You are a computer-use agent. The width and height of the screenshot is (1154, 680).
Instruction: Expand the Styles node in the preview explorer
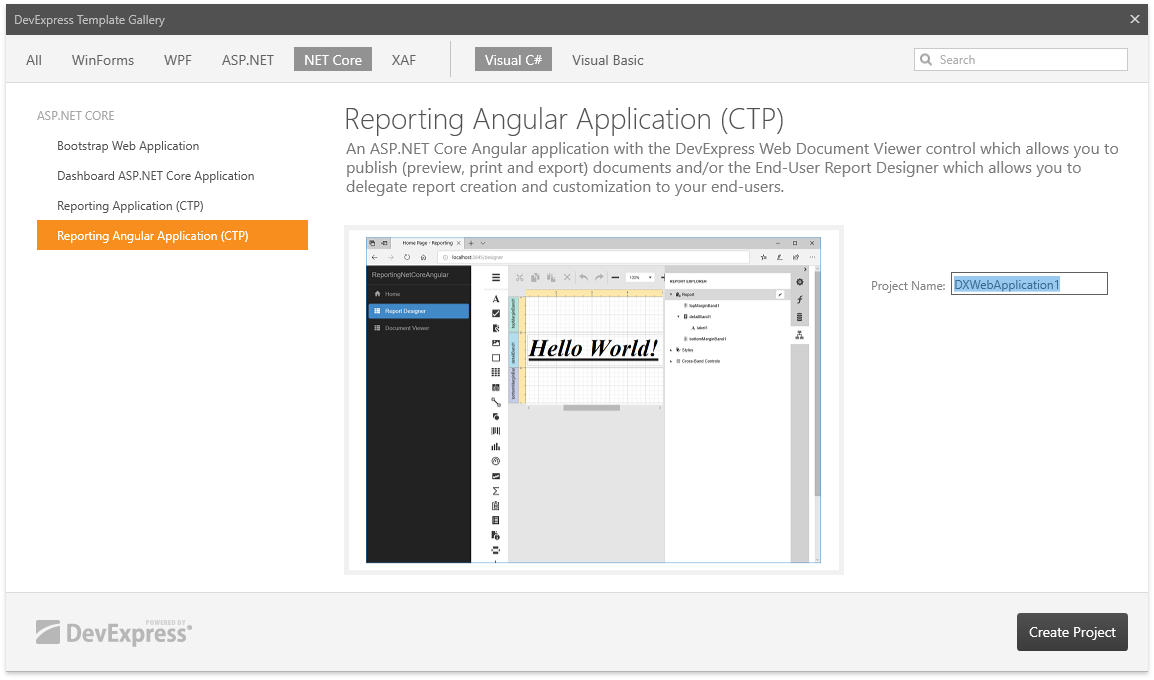point(672,350)
